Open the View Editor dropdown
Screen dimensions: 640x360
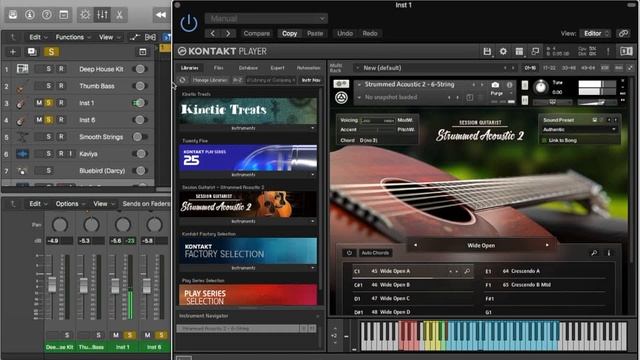pos(596,33)
